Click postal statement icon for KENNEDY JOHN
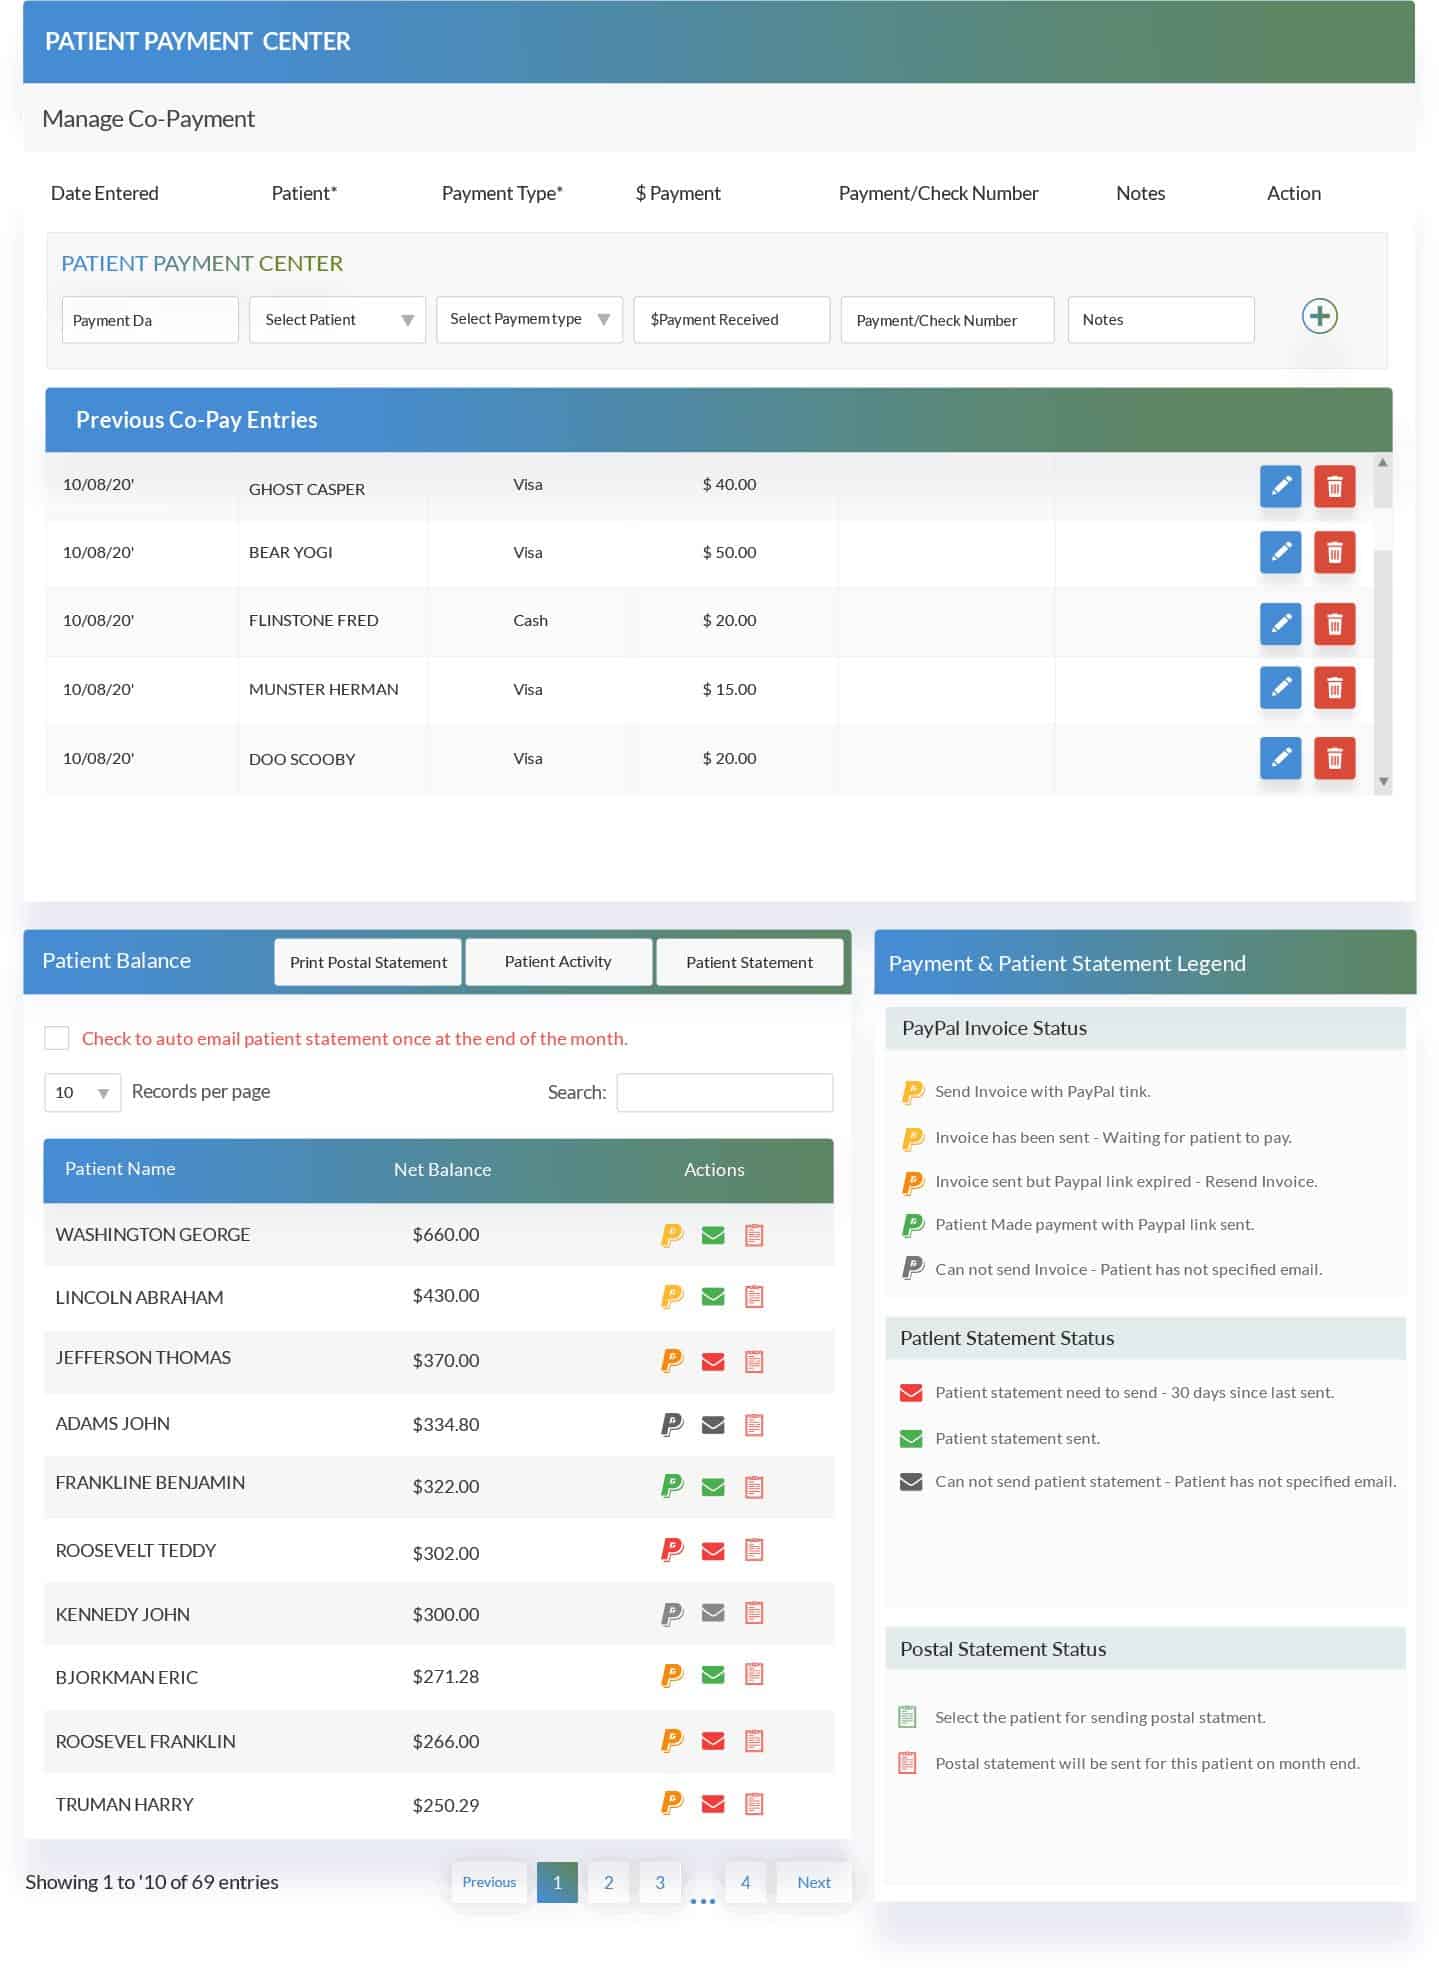Image resolution: width=1439 pixels, height=1968 pixels. tap(754, 1612)
